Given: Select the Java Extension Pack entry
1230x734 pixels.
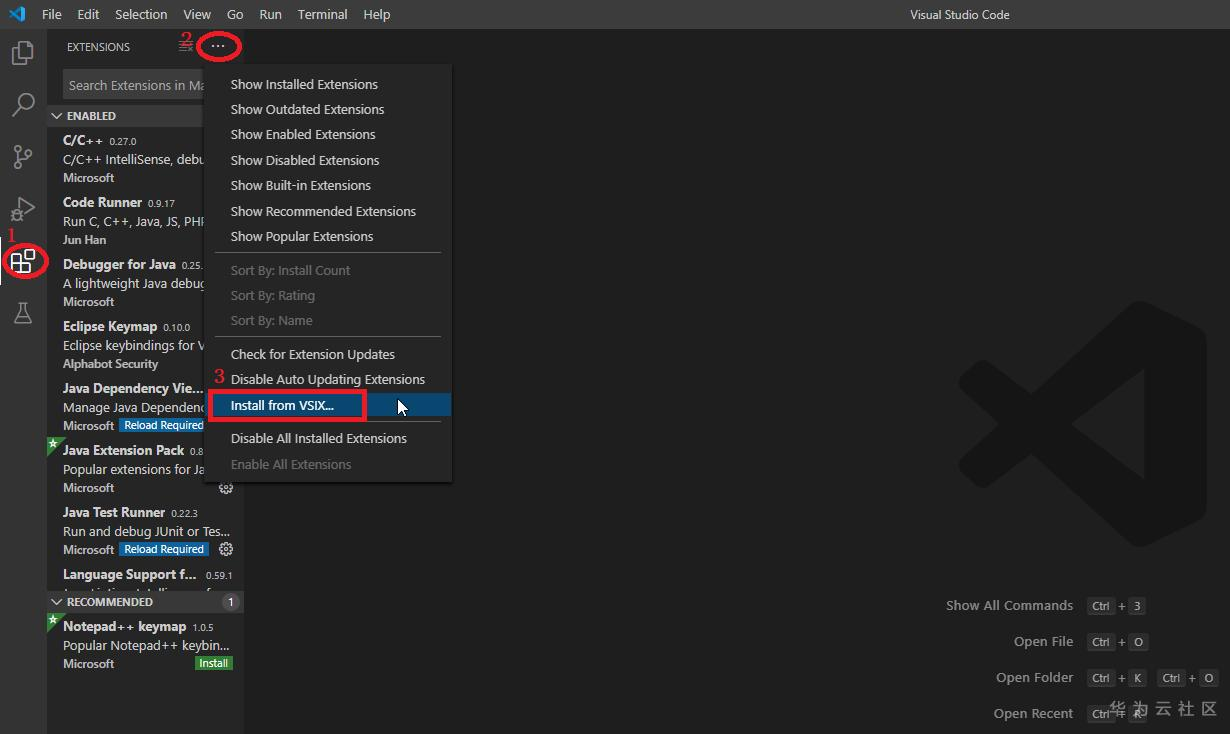Looking at the screenshot, I should pos(126,469).
